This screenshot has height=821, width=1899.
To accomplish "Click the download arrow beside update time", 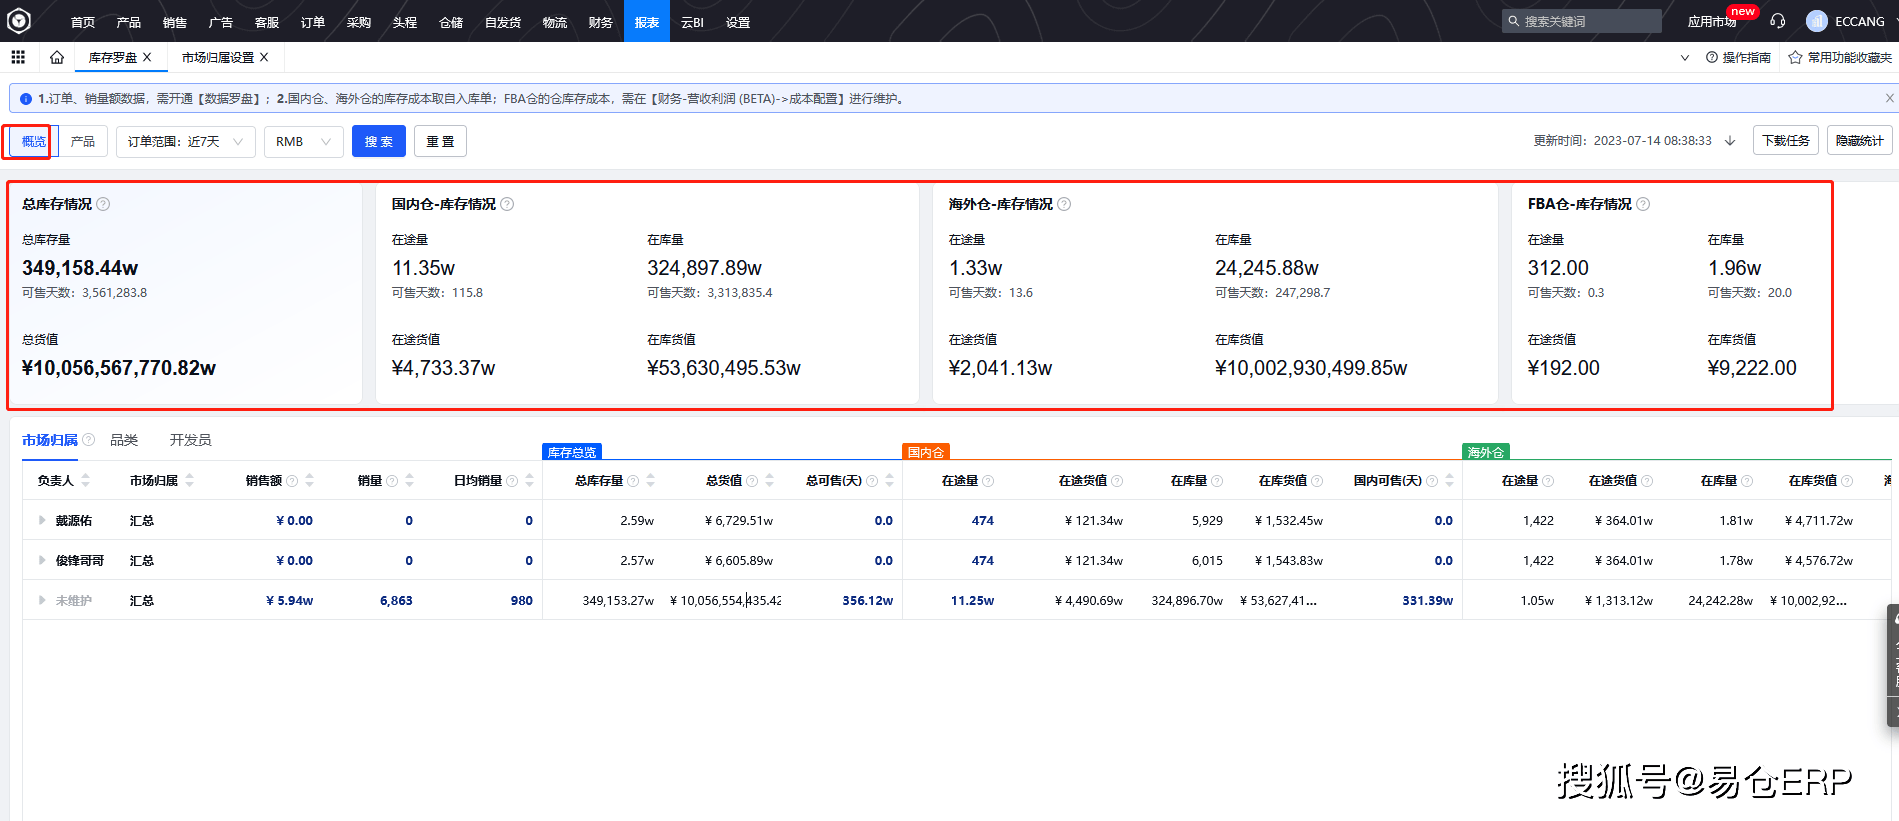I will point(1730,141).
